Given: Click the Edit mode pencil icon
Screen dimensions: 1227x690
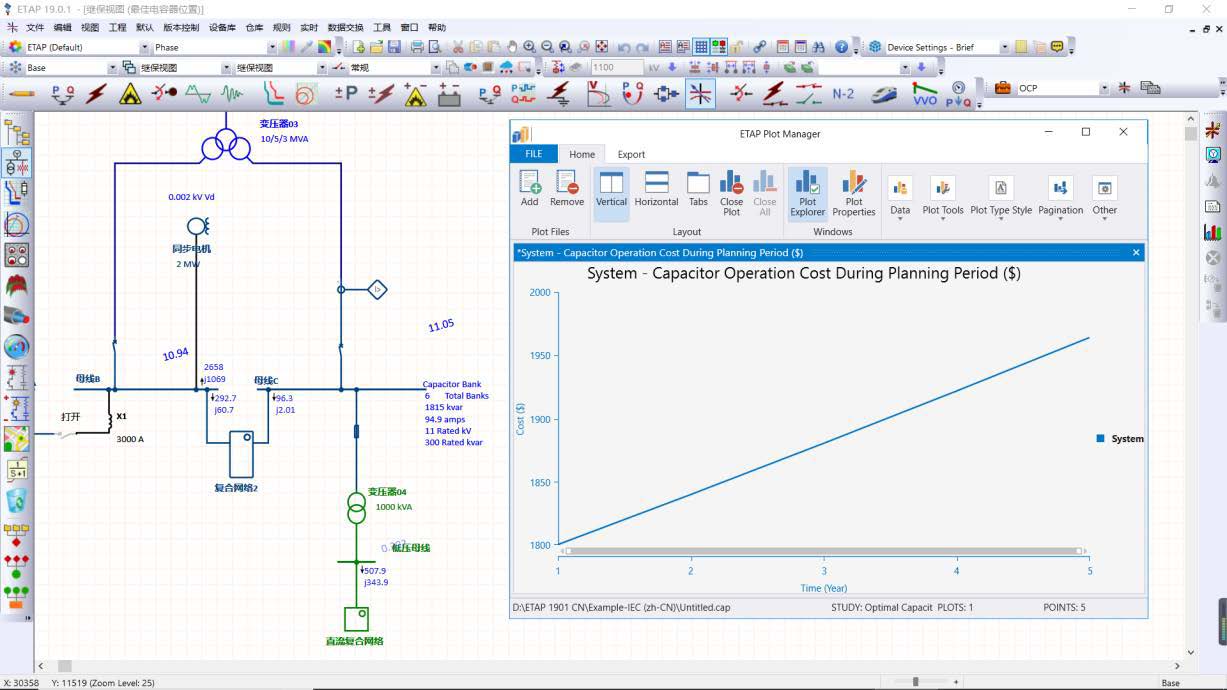Looking at the screenshot, I should [x=21, y=94].
